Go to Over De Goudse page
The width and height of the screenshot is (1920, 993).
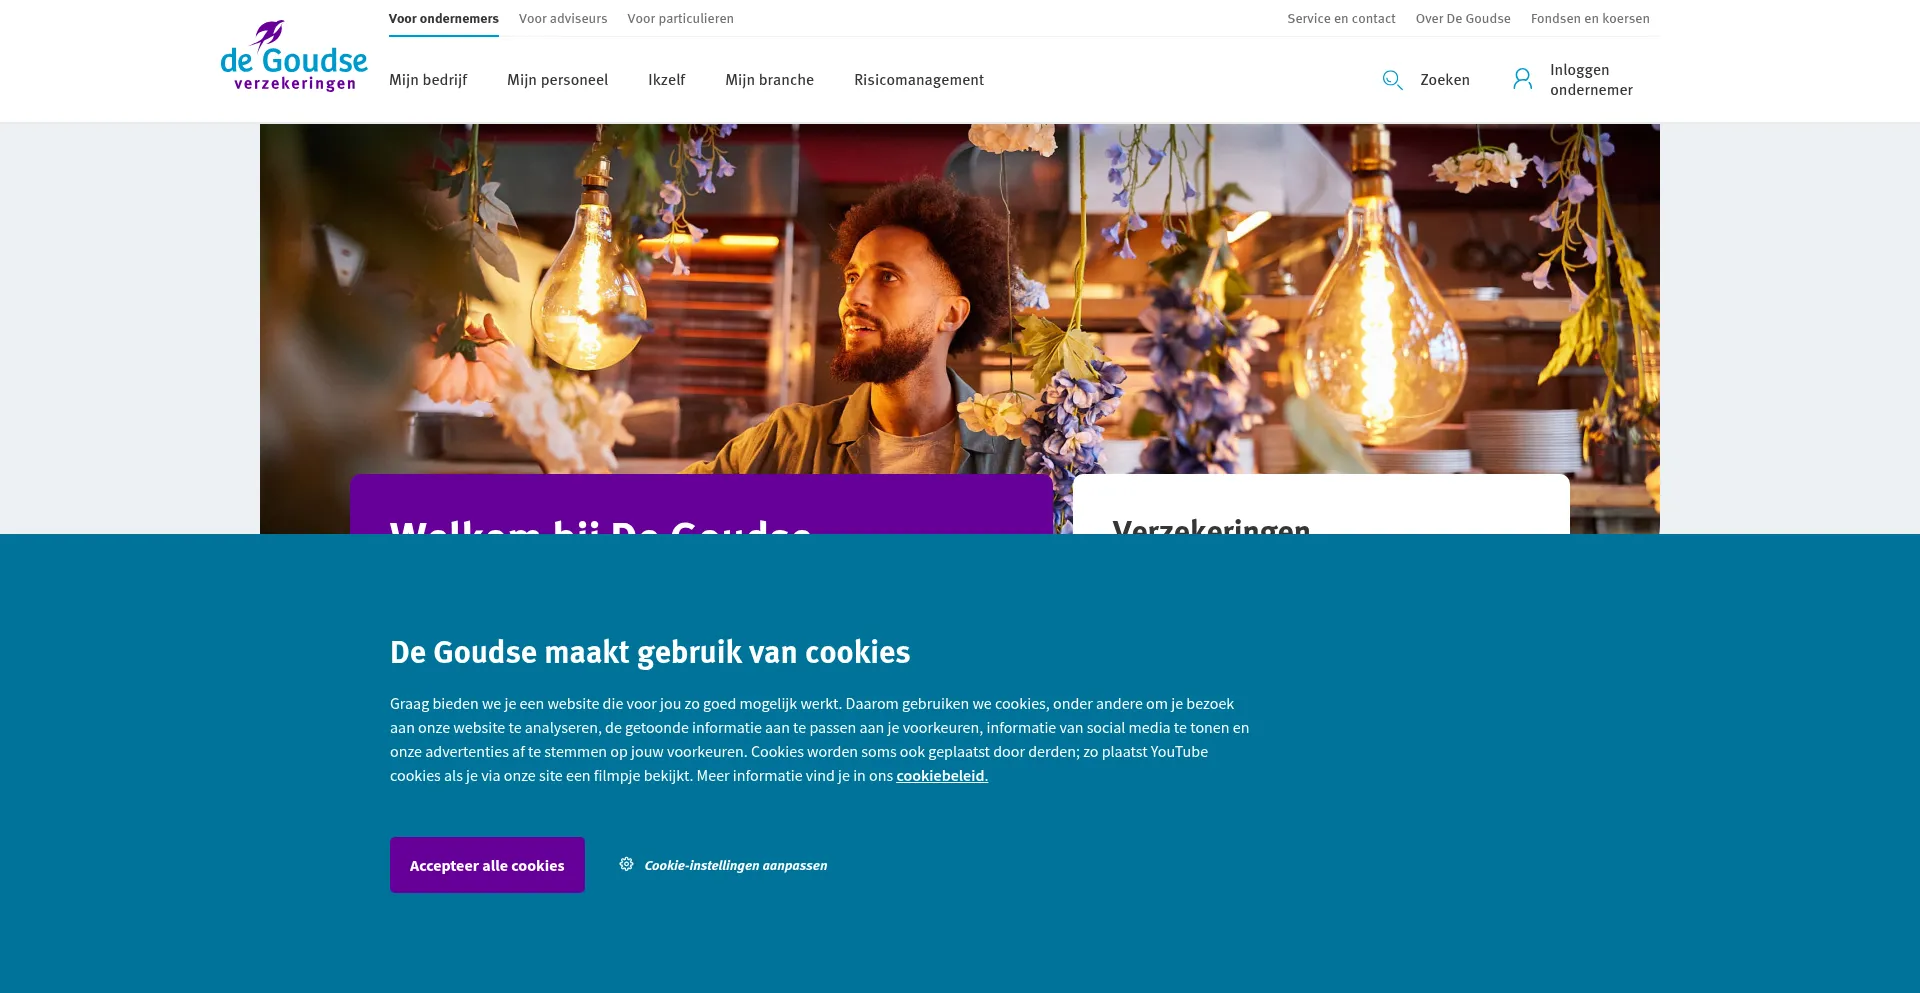click(x=1463, y=19)
